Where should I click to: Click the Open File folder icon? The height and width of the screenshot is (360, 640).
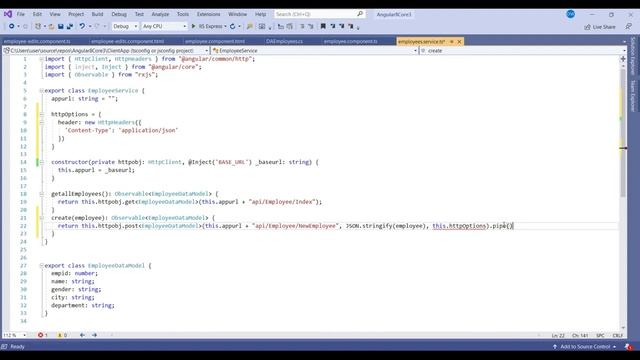[x=51, y=27]
